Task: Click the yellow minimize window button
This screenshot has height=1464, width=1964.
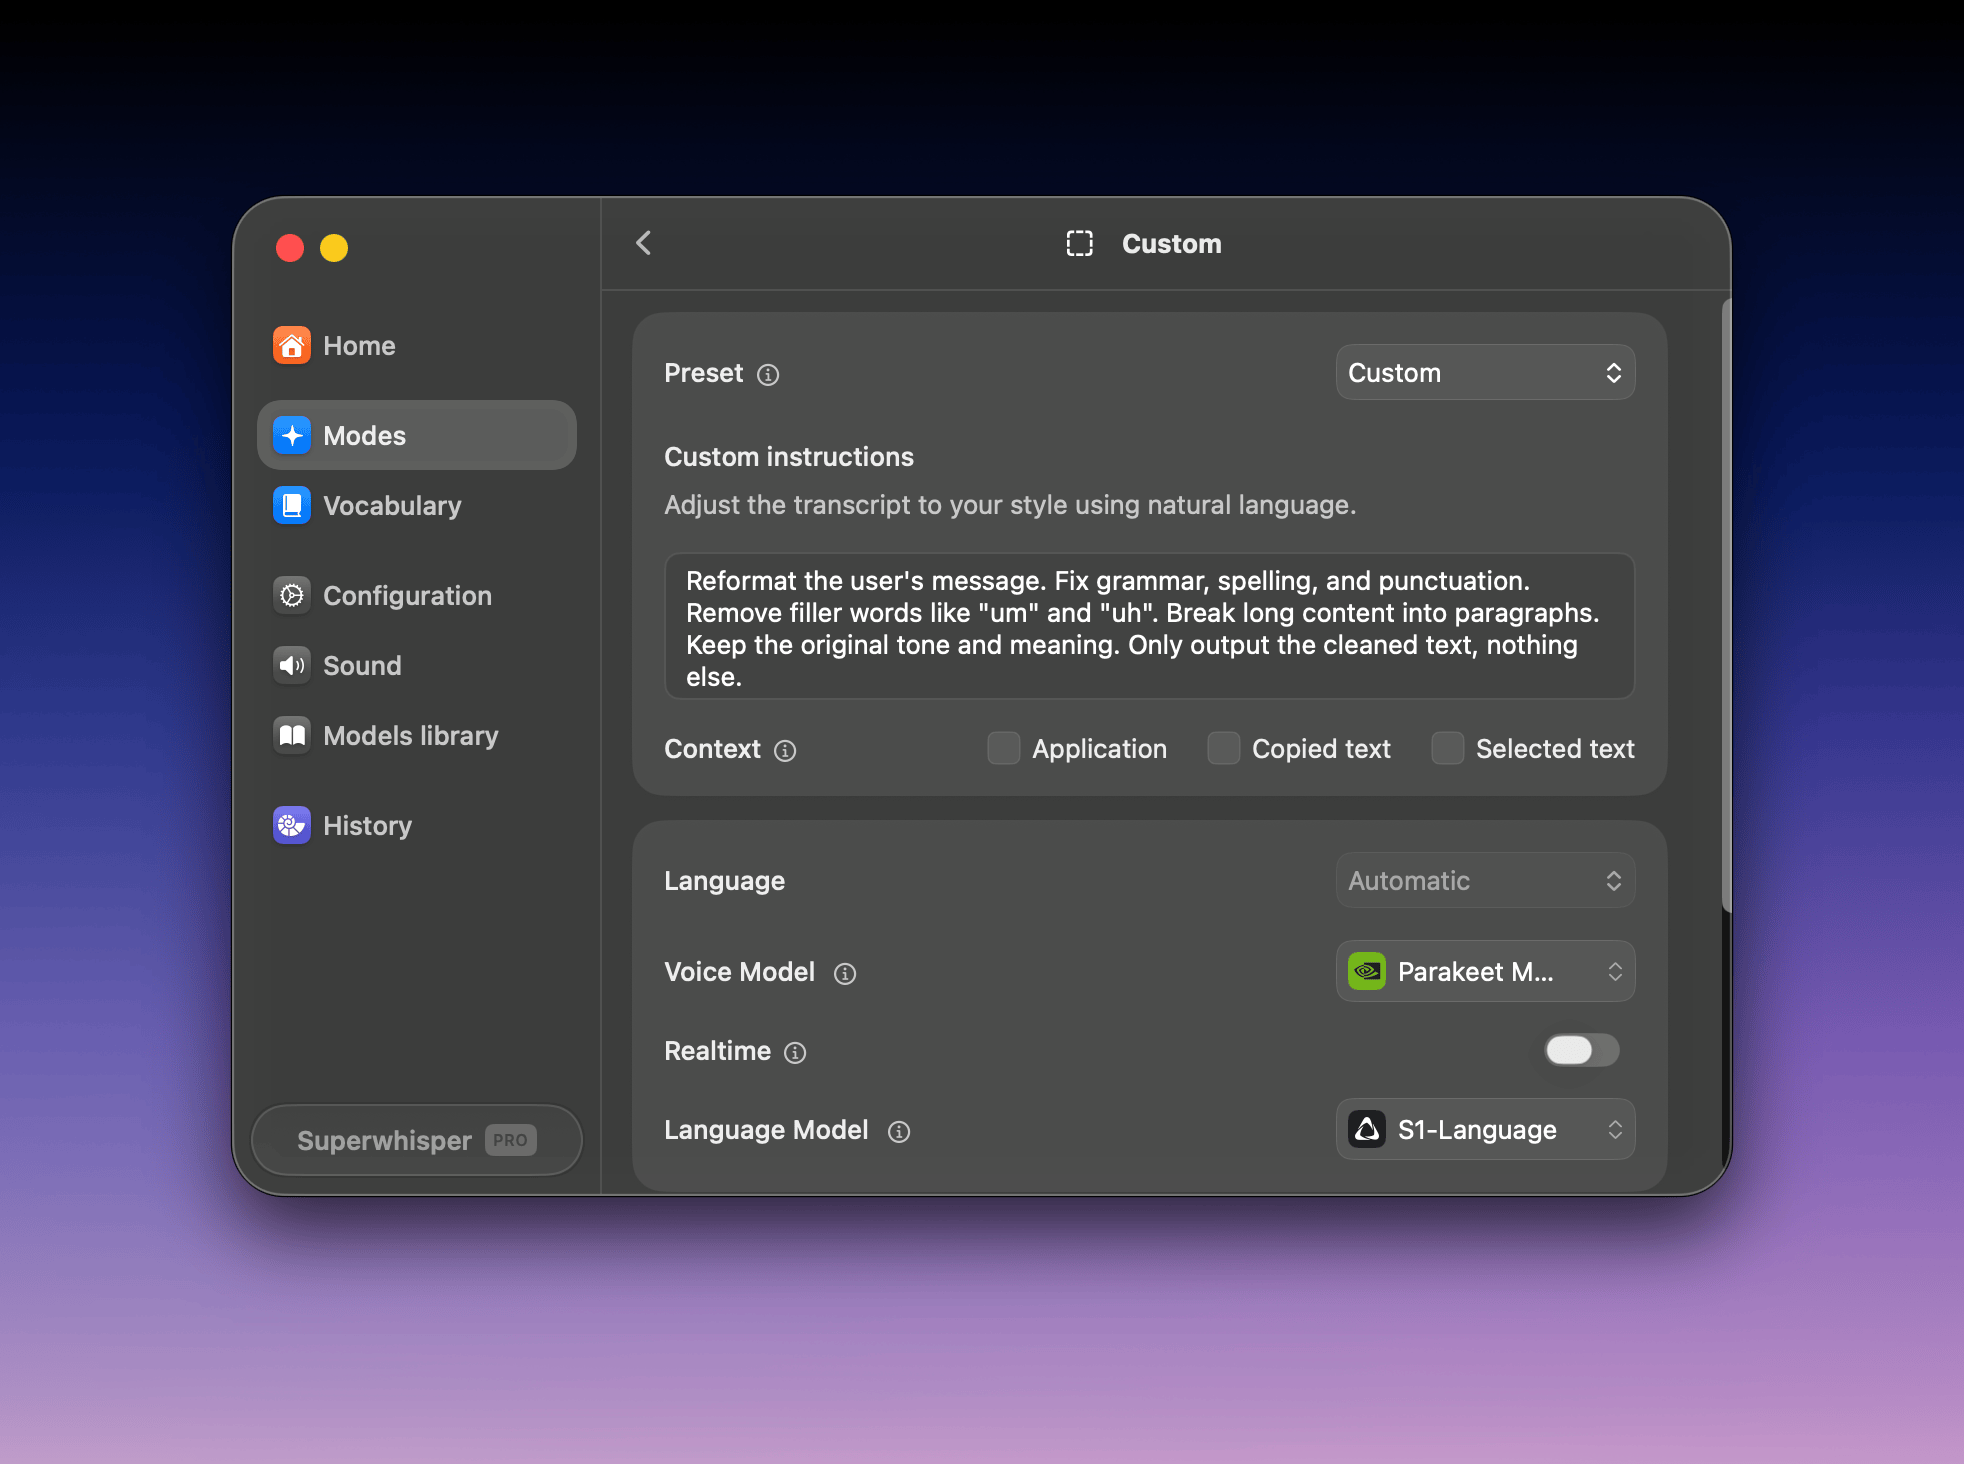Action: (x=334, y=248)
